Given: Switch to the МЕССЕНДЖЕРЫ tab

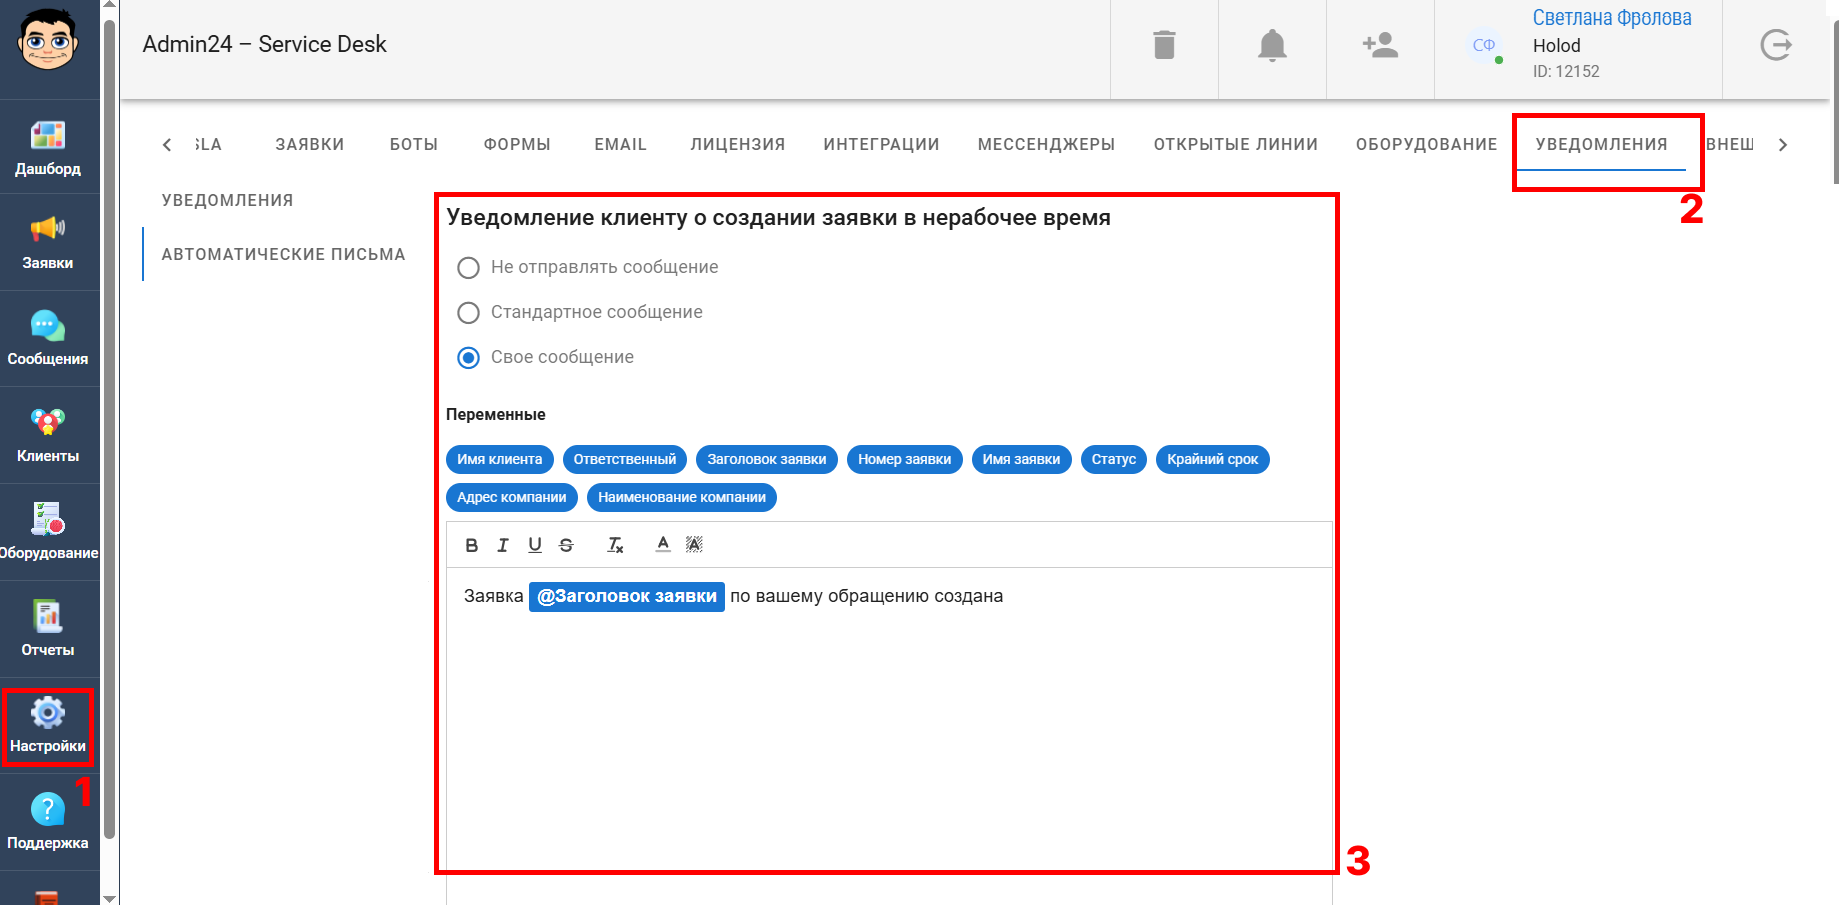Looking at the screenshot, I should click(x=1046, y=145).
